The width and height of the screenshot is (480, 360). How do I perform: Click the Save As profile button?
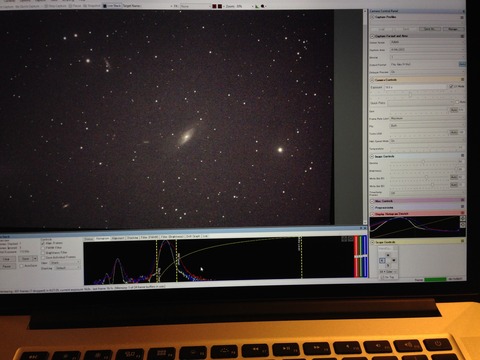tap(430, 29)
